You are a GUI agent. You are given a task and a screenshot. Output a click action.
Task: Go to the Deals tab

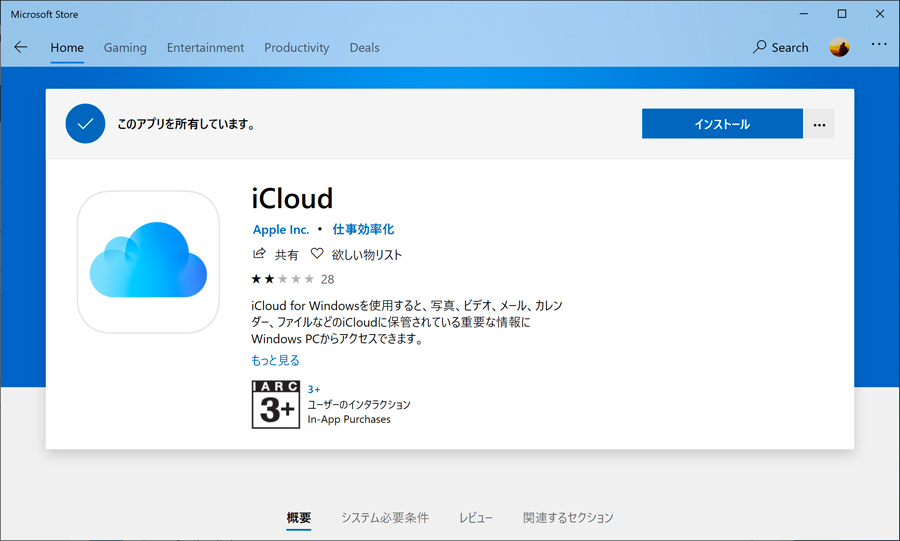[x=364, y=47]
